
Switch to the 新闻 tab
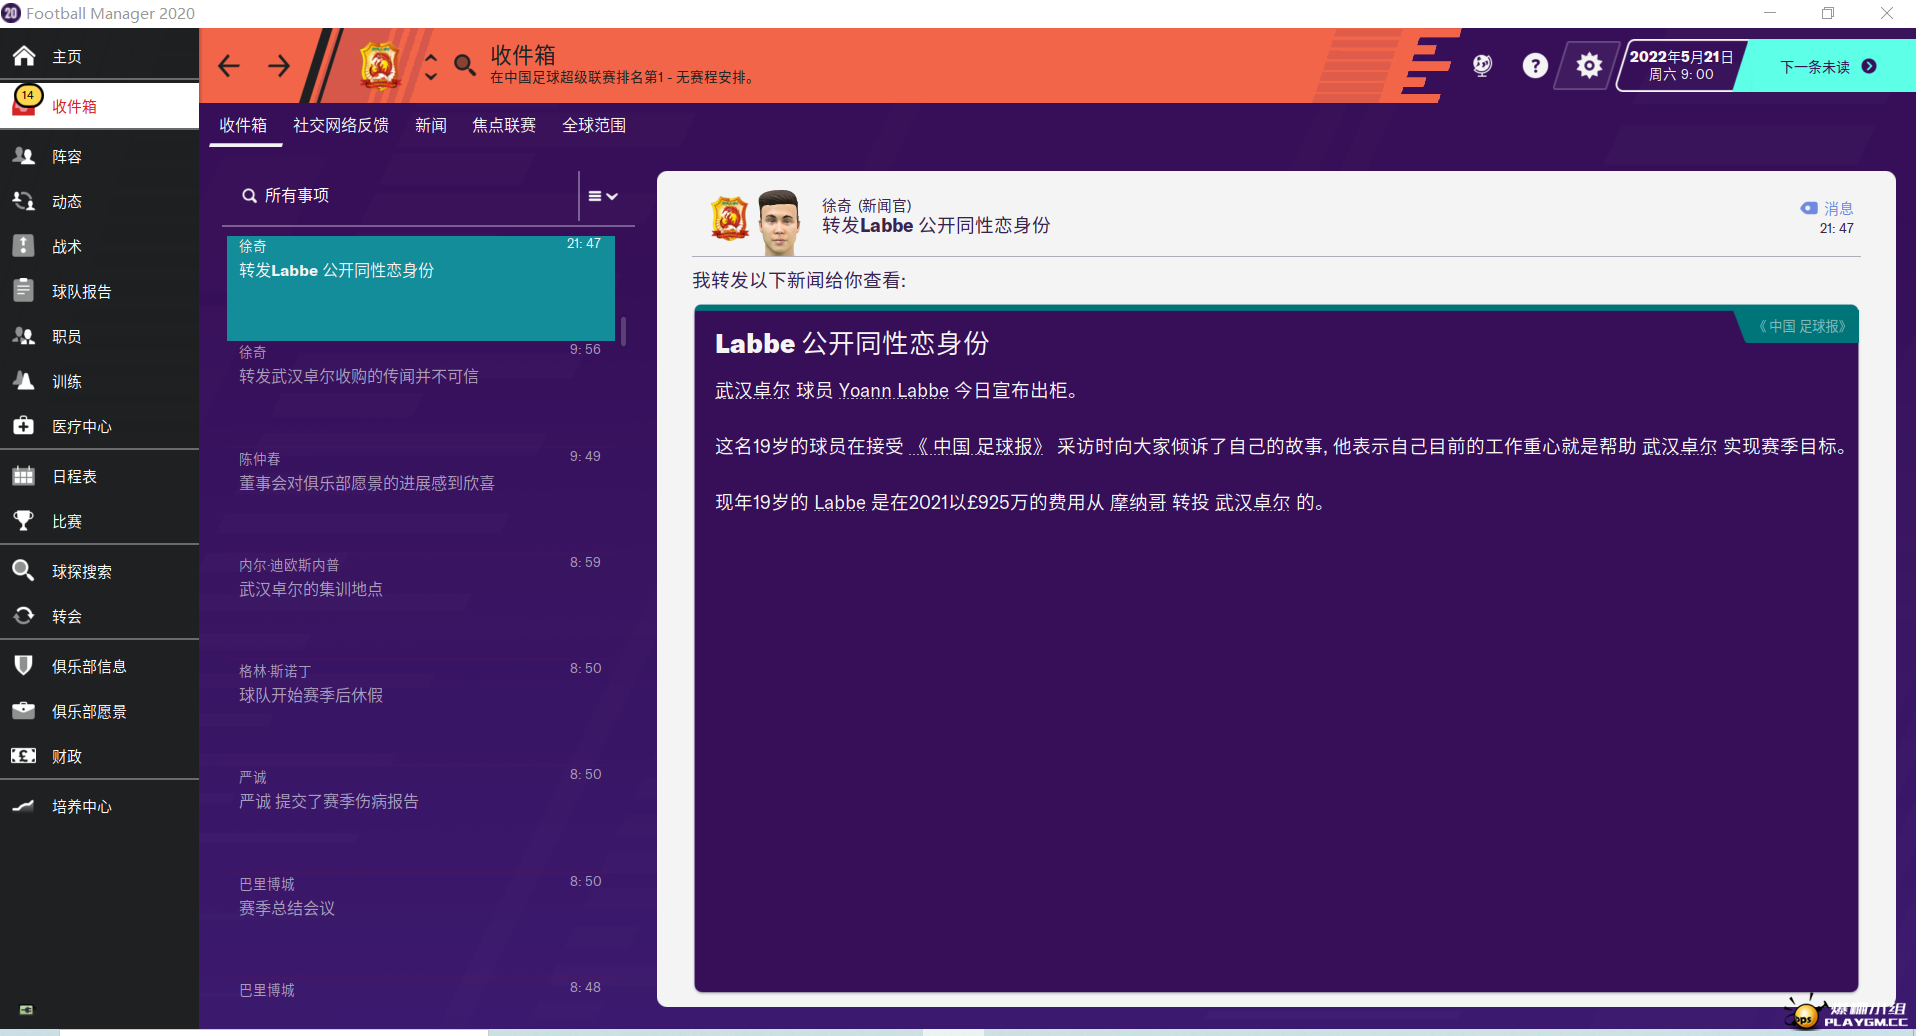[431, 125]
